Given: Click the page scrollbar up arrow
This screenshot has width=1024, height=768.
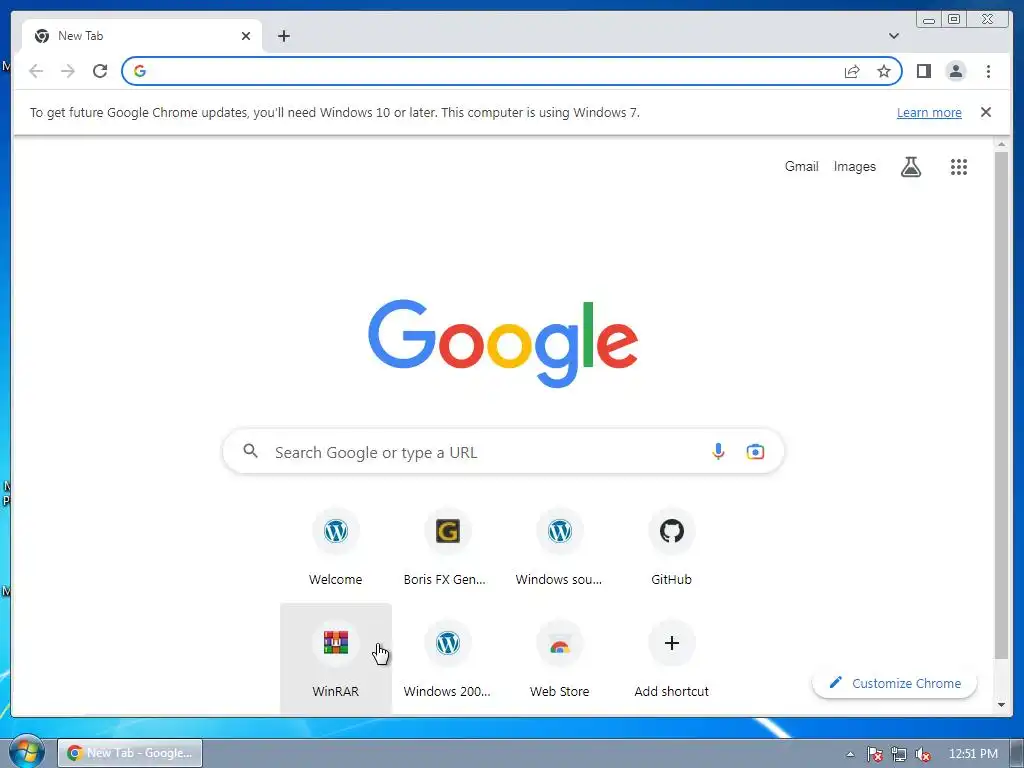Looking at the screenshot, I should click(x=1001, y=144).
